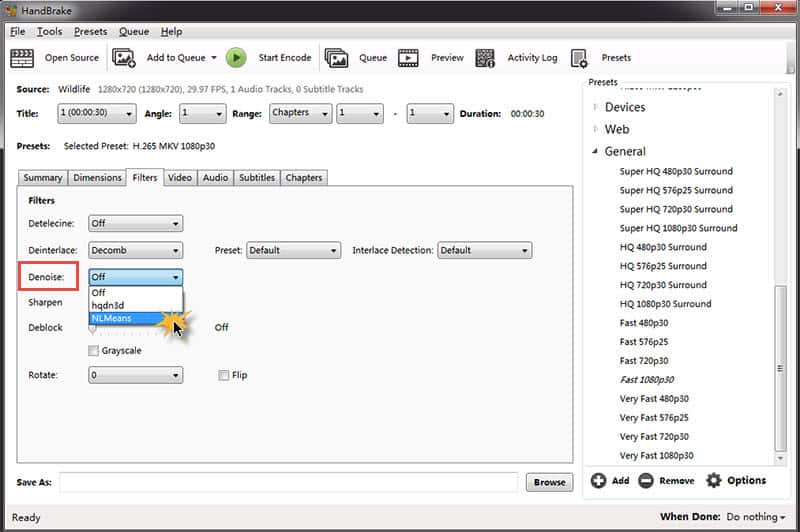This screenshot has height=532, width=800.
Task: Select the Fast 1080p30 preset
Action: point(647,379)
